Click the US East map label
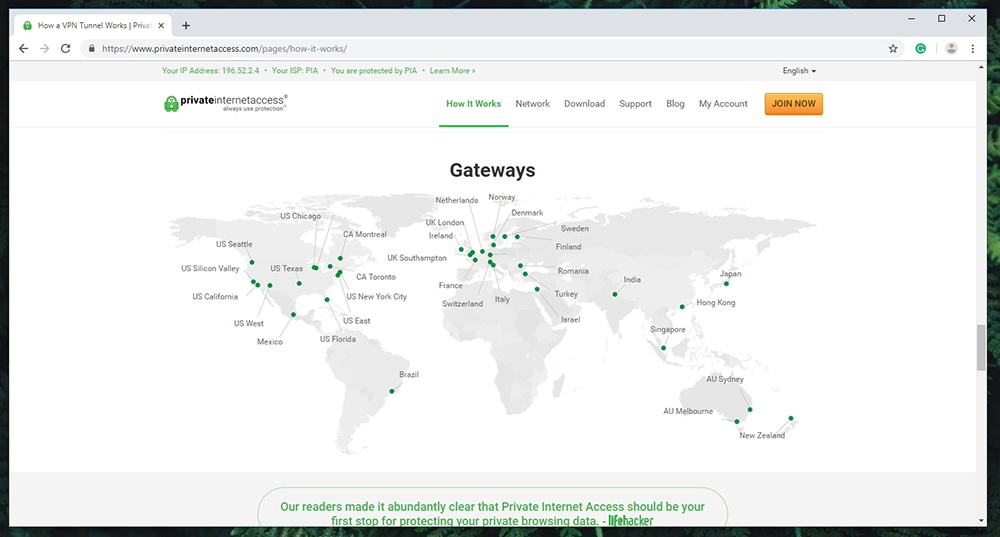 357,321
